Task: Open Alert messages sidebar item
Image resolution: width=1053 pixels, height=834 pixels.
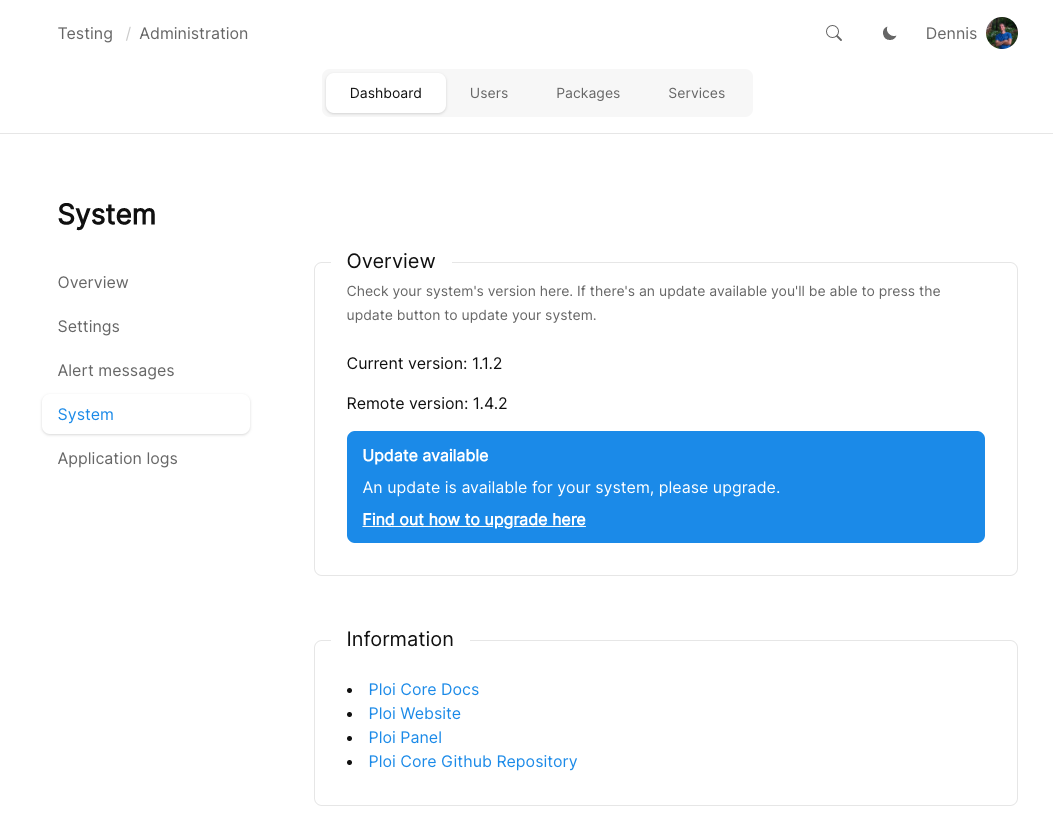Action: pos(116,370)
